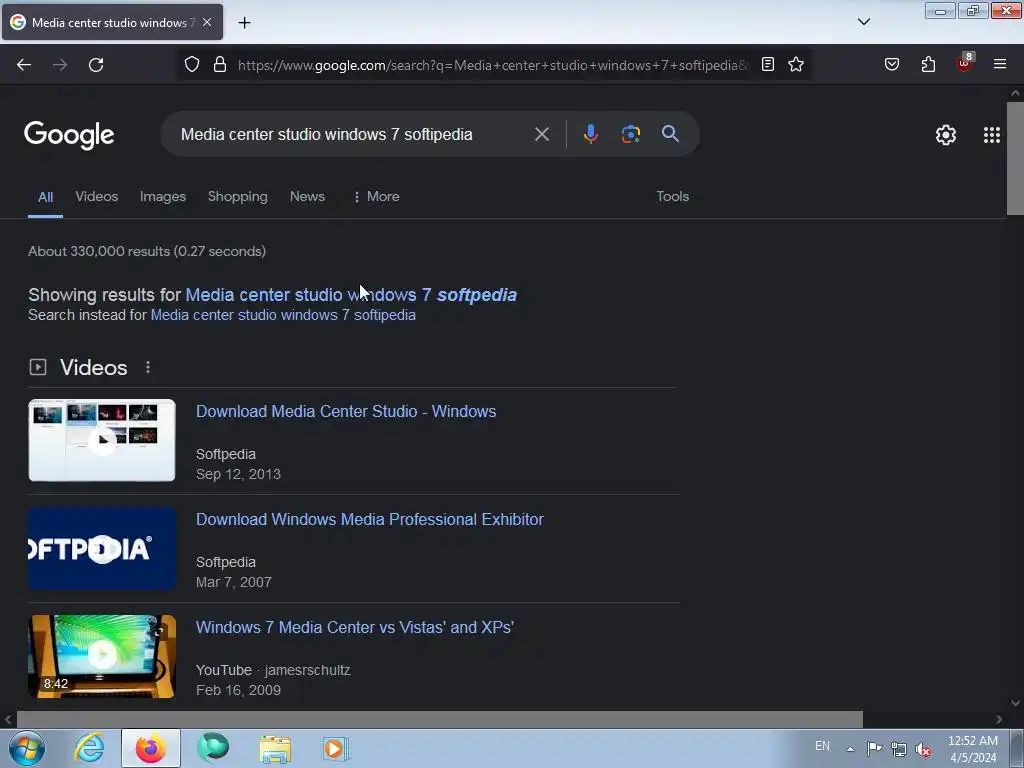The height and width of the screenshot is (768, 1024).
Task: Open Download Media Center Studio - Windows link
Action: pos(346,411)
